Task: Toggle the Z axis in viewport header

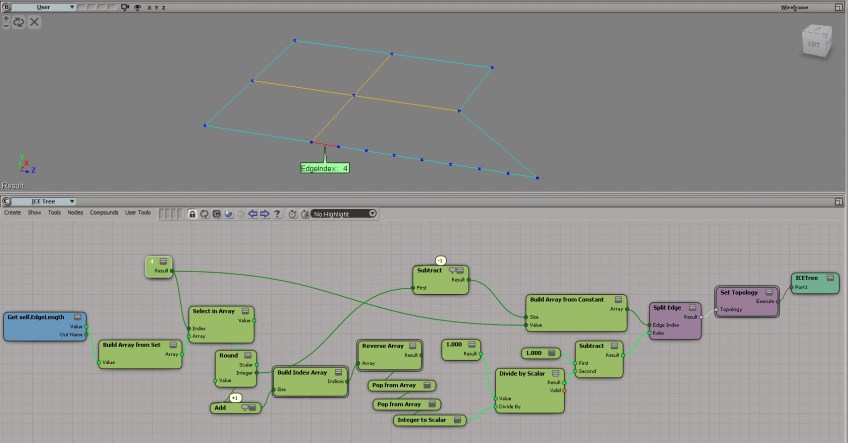Action: pyautogui.click(x=161, y=7)
